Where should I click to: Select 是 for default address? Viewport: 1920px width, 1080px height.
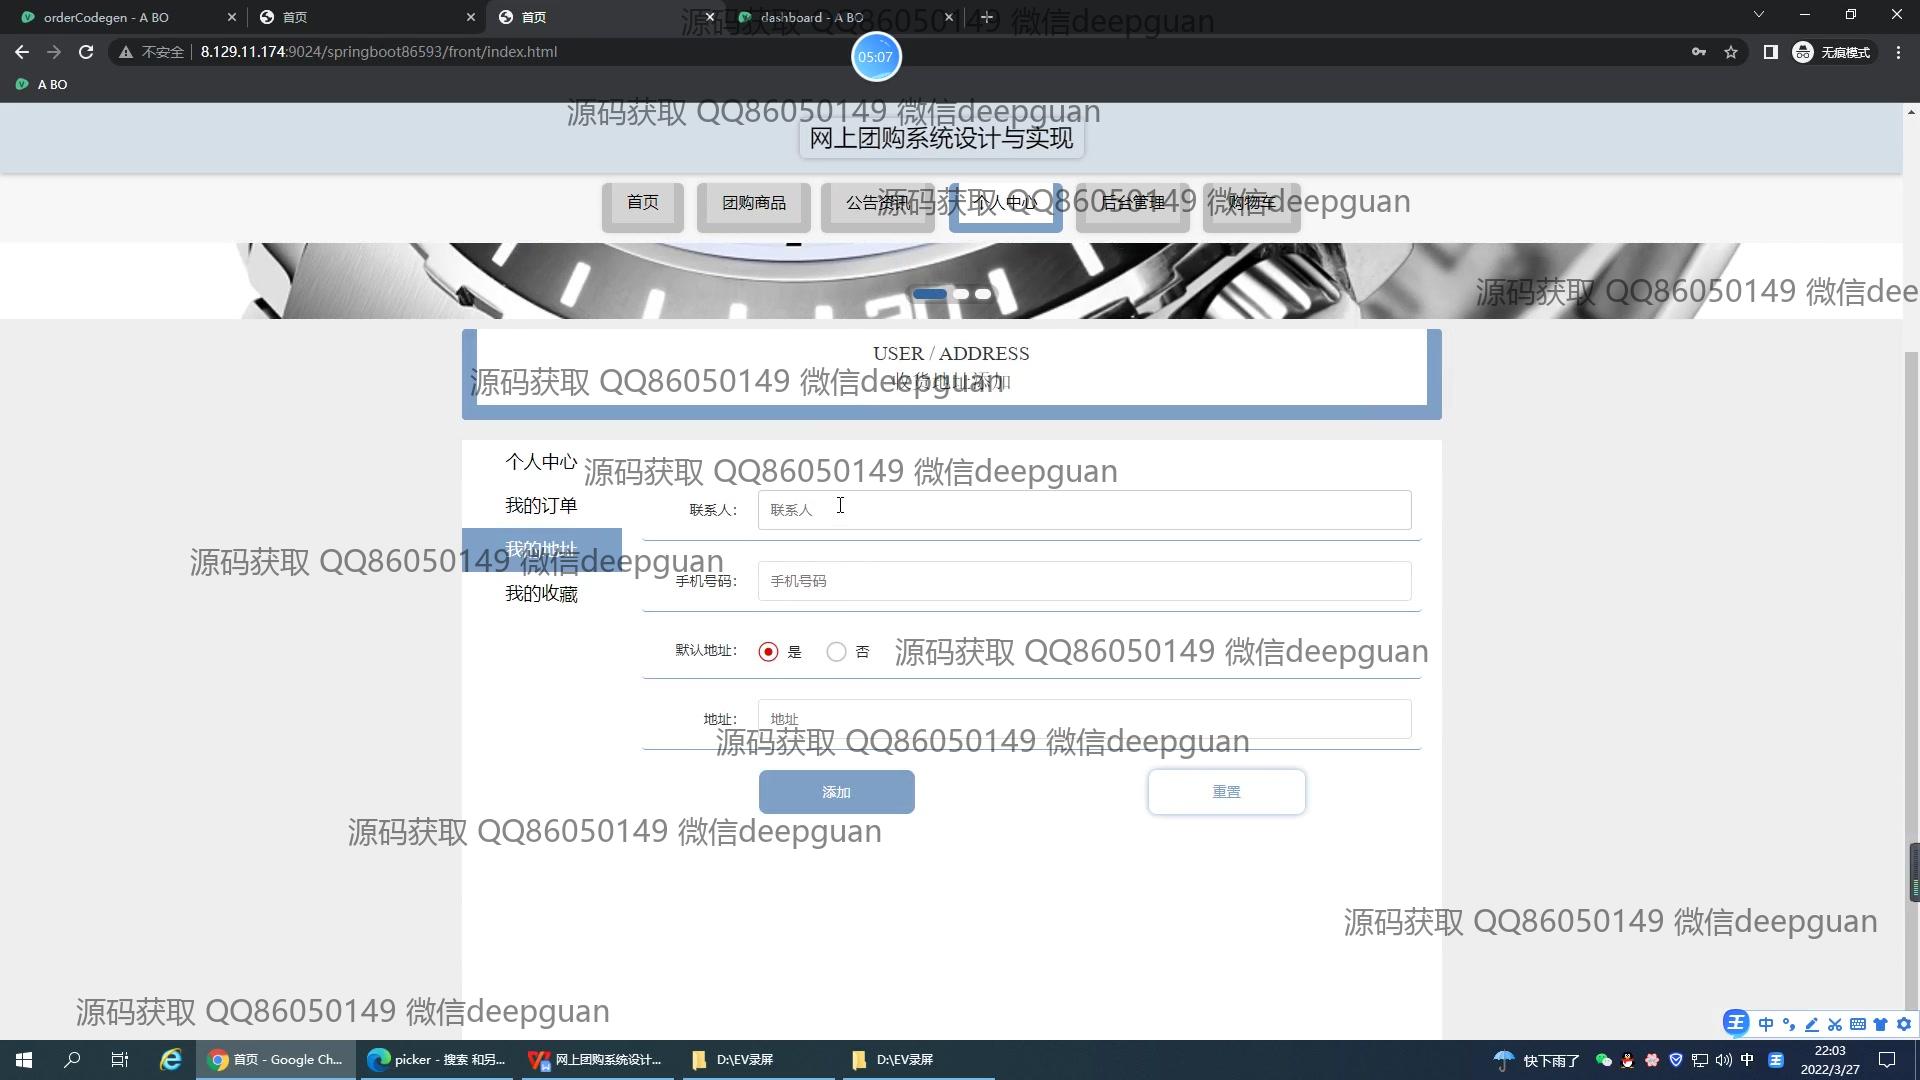pyautogui.click(x=768, y=652)
